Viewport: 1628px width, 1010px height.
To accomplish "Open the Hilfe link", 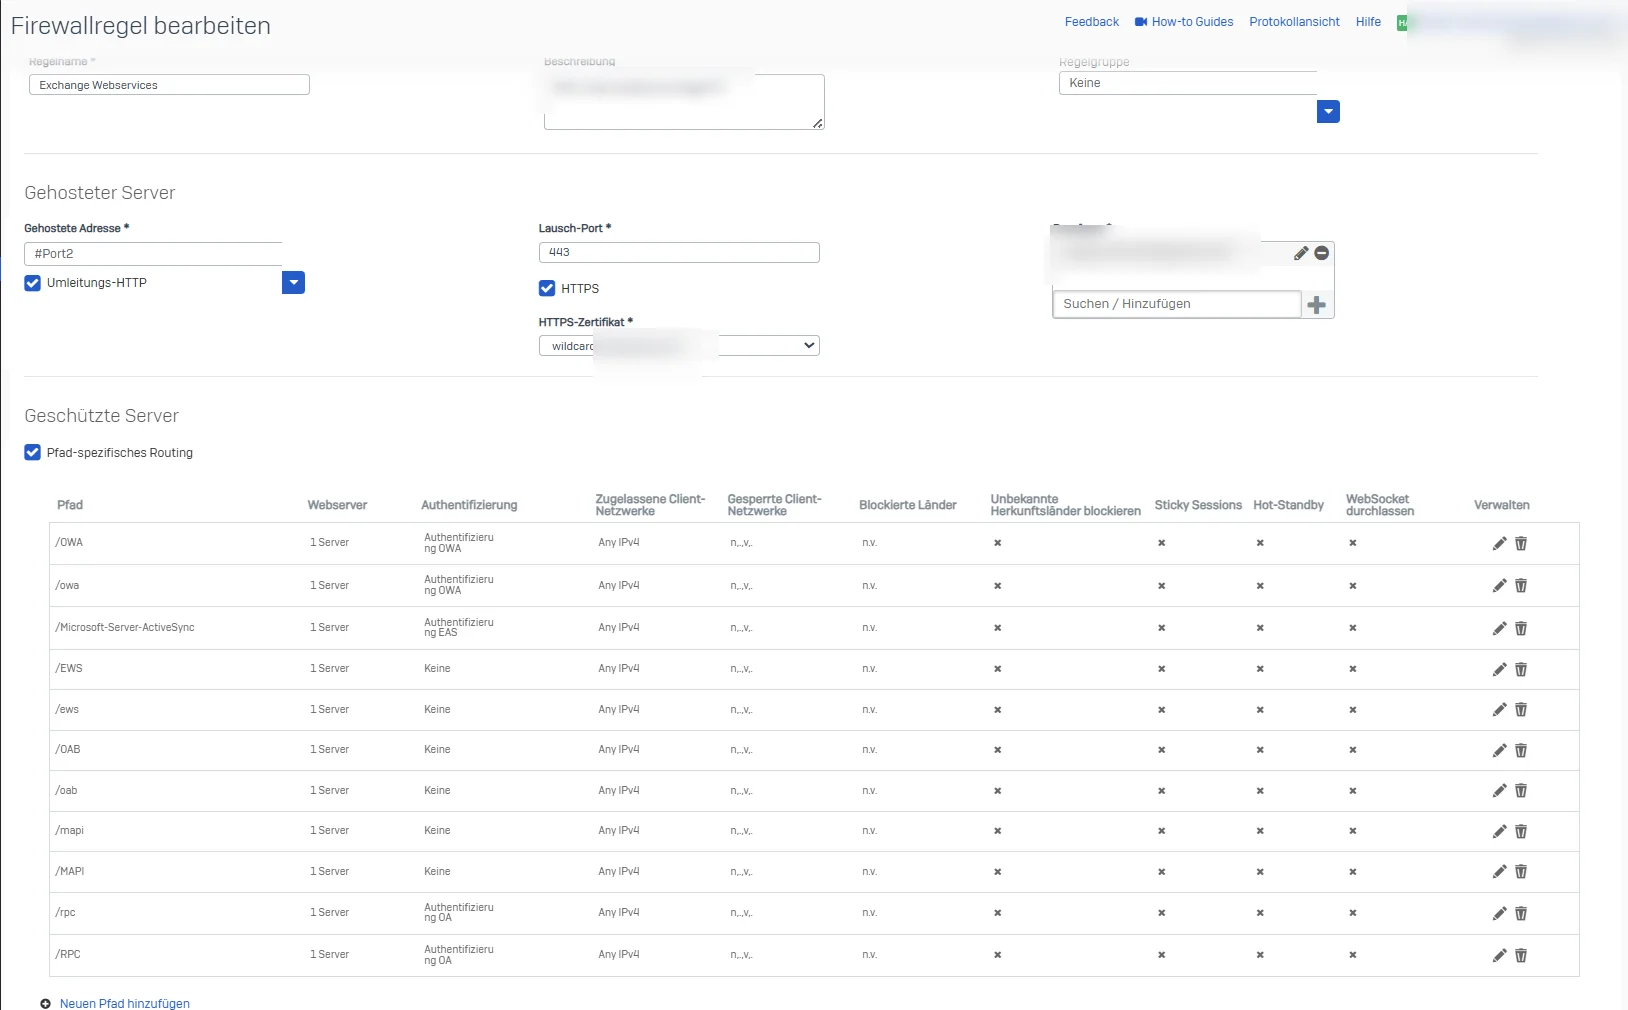I will click(1368, 22).
